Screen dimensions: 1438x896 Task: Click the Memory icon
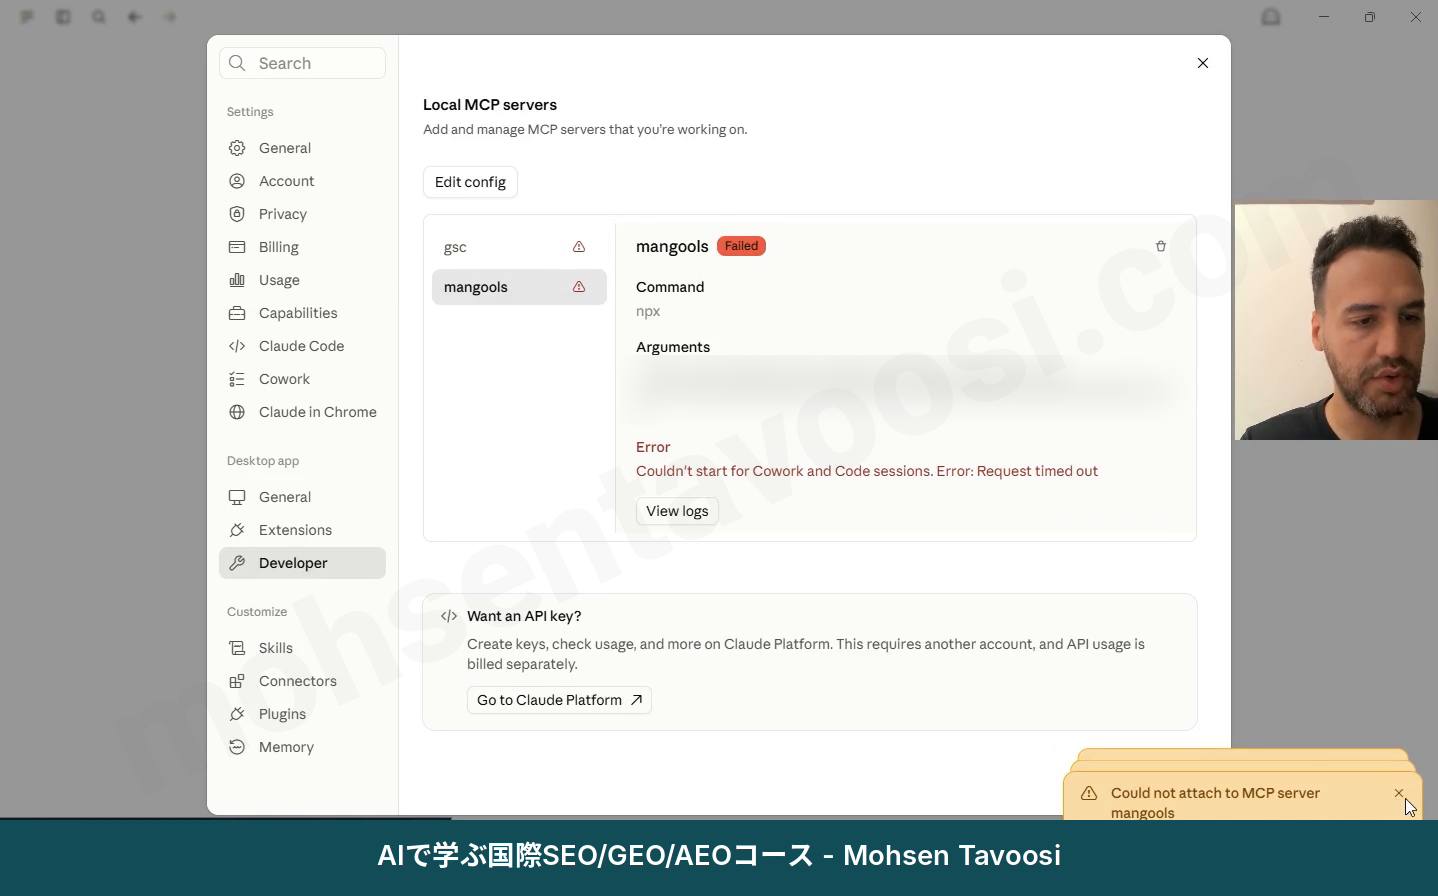point(237,747)
